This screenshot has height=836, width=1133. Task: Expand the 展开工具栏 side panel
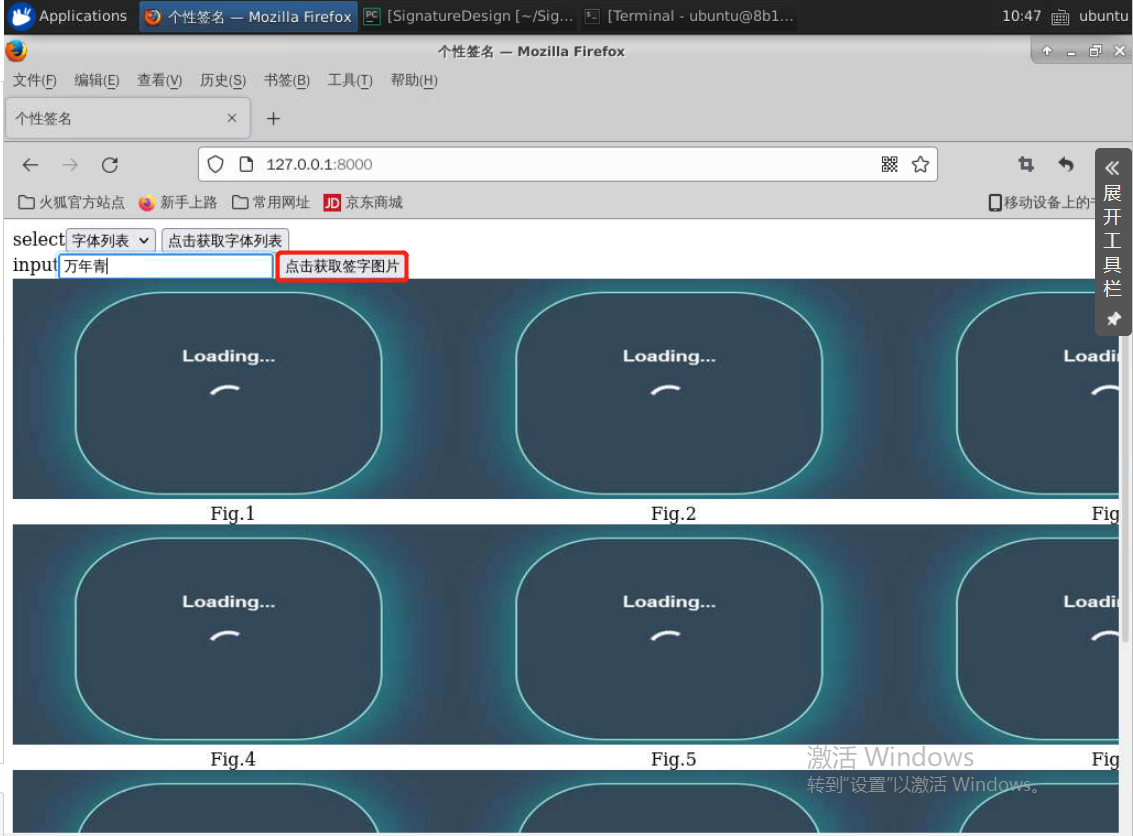pyautogui.click(x=1112, y=230)
